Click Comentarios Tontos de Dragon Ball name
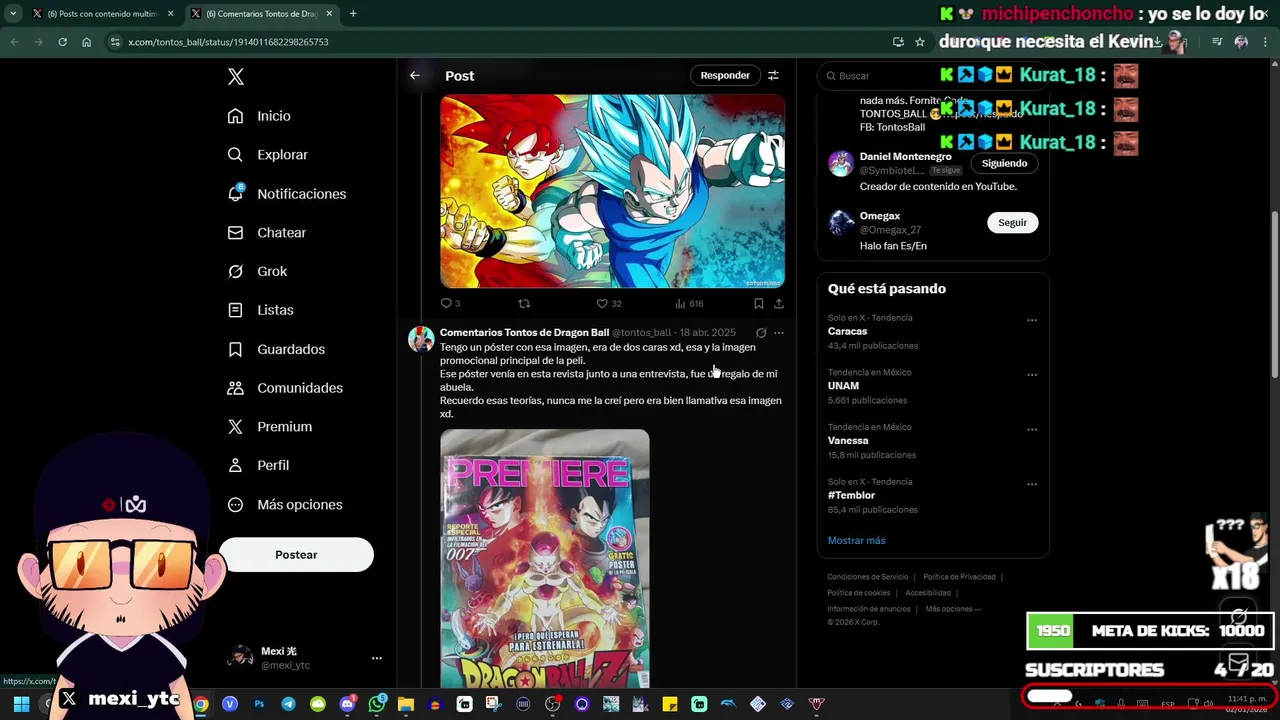The width and height of the screenshot is (1280, 720). [x=524, y=332]
